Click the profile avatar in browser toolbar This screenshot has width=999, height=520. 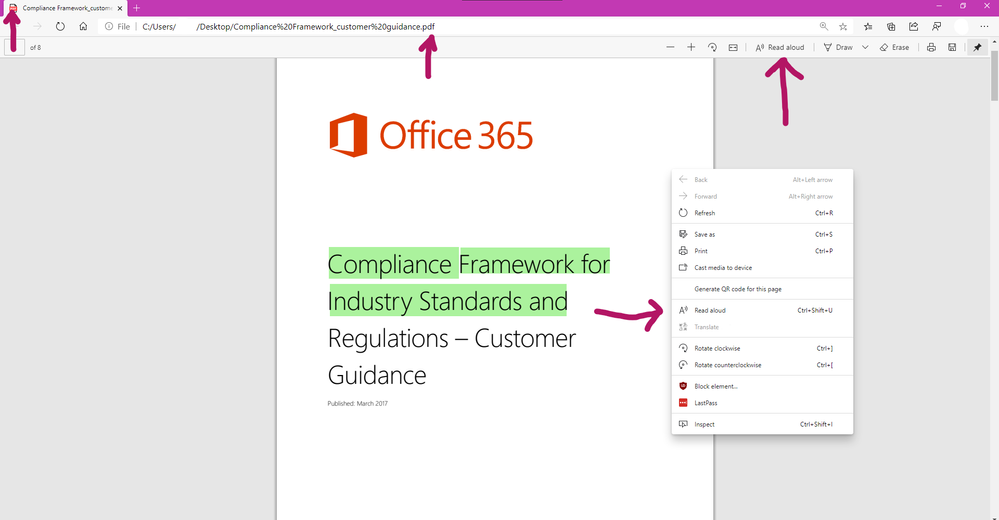(961, 27)
